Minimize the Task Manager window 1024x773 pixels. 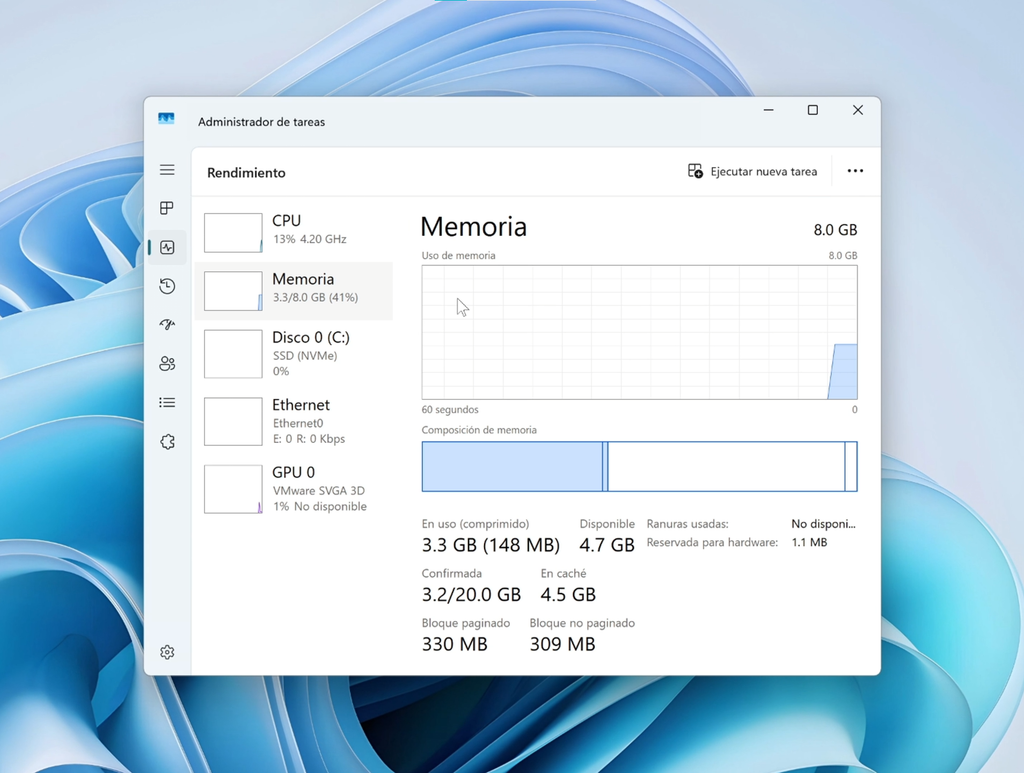[769, 110]
